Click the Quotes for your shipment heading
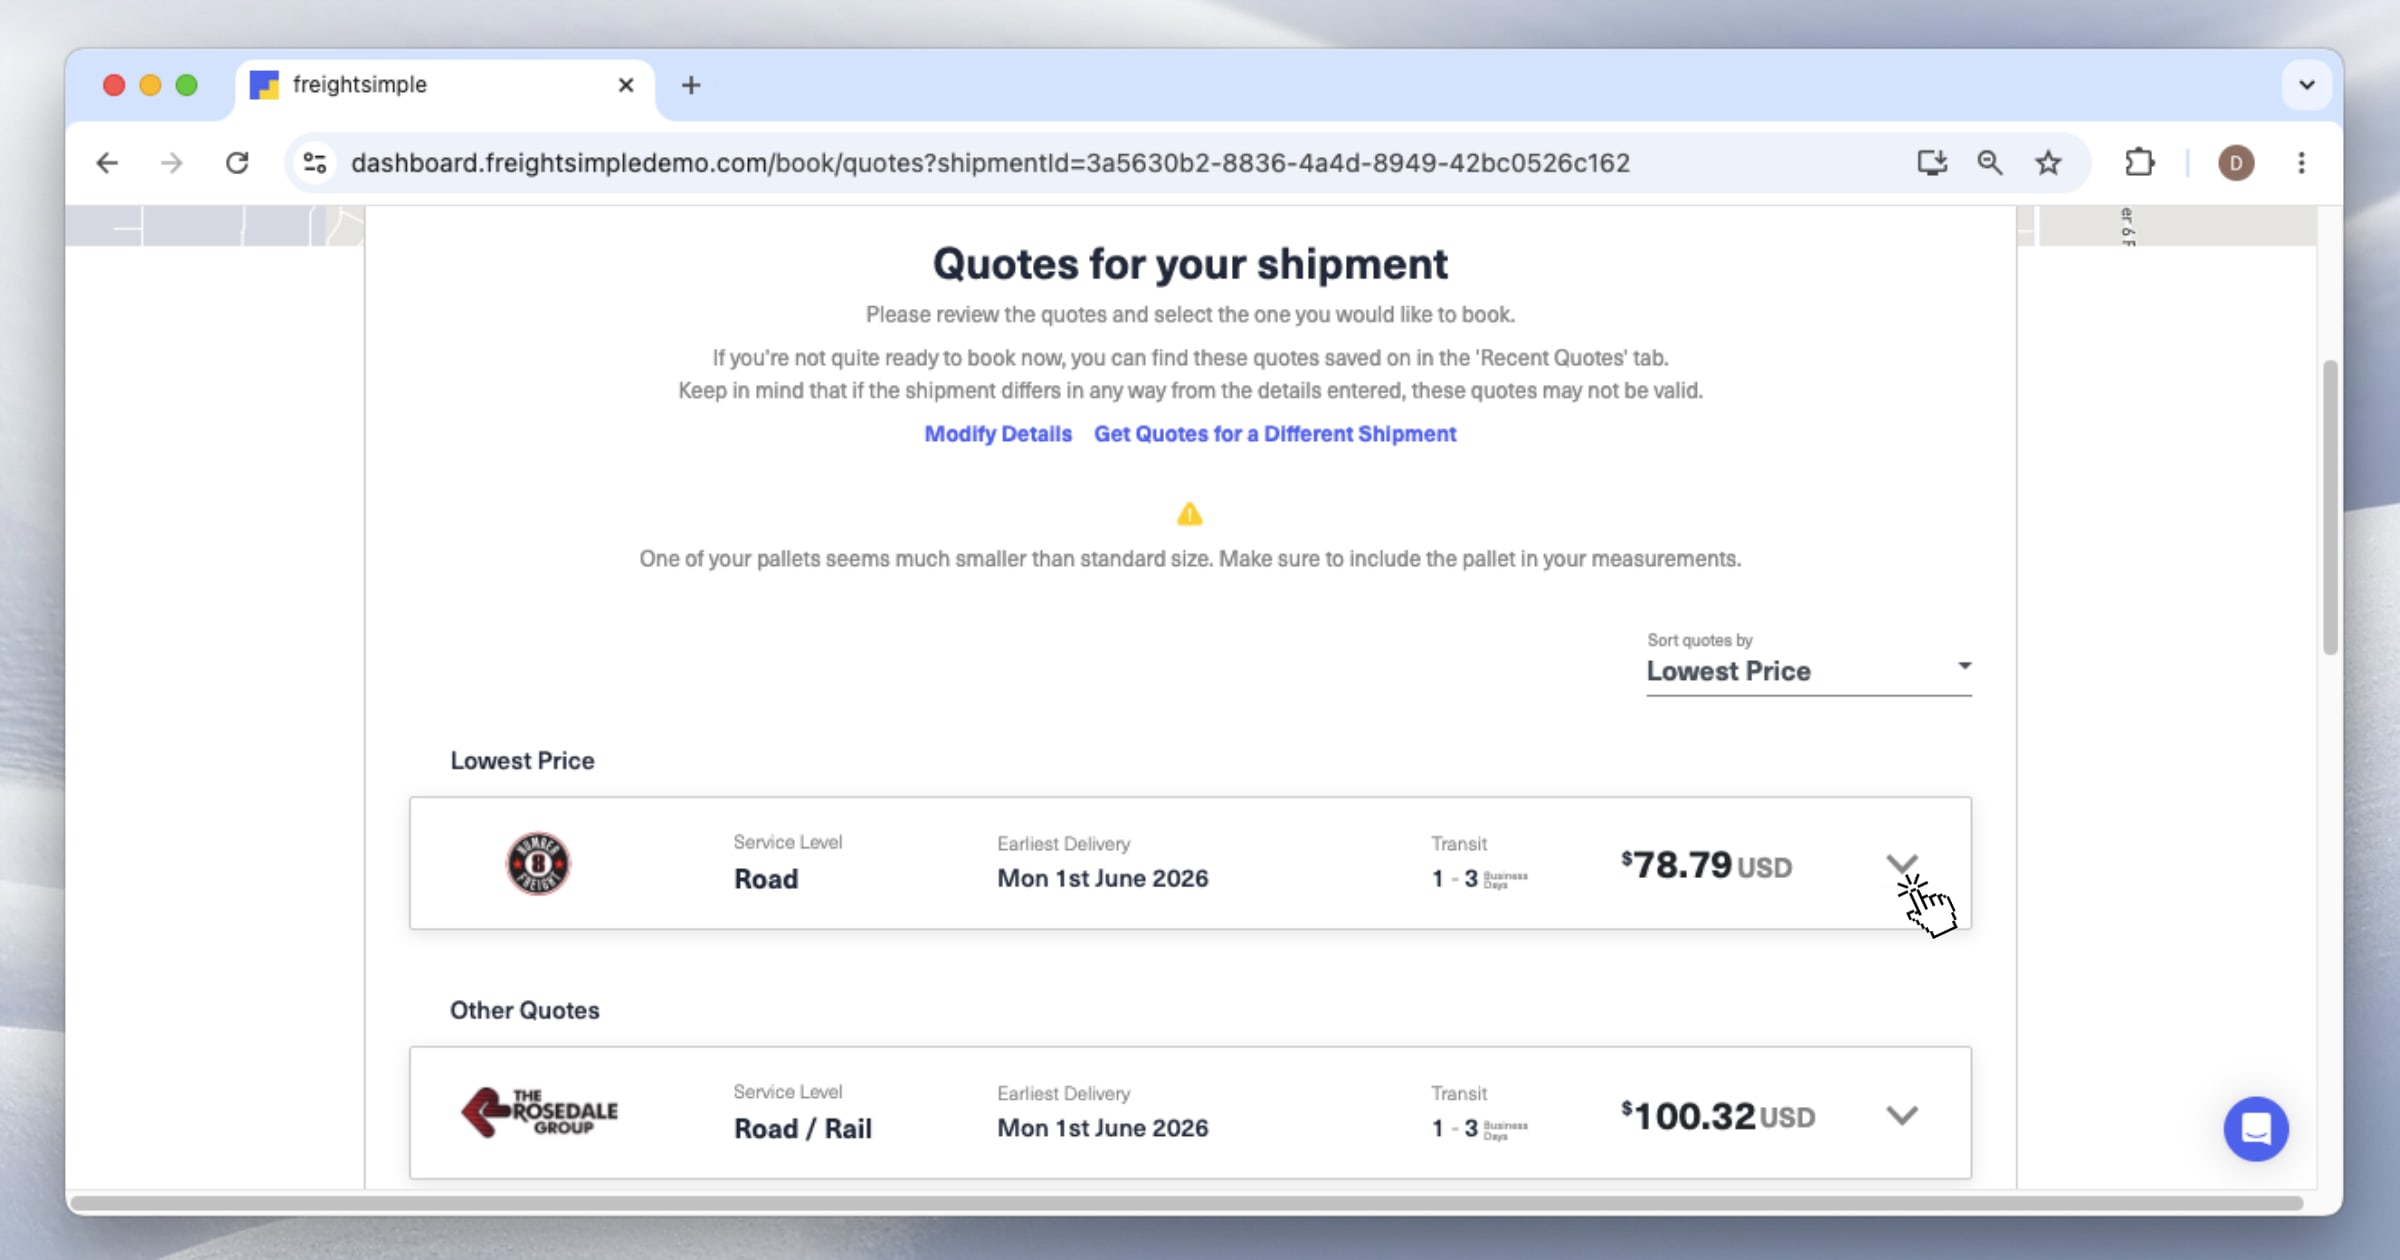Image resolution: width=2400 pixels, height=1260 pixels. [1190, 264]
